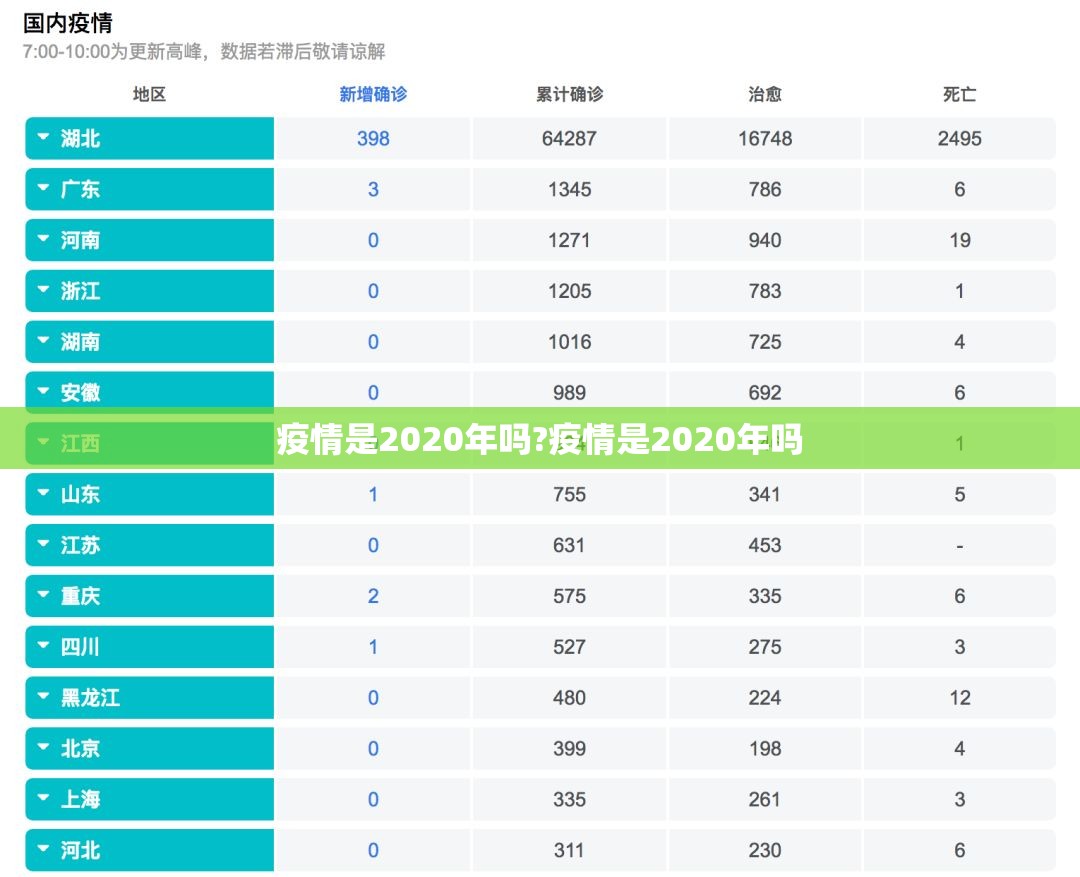Click the arrow beside 江苏

tap(43, 545)
